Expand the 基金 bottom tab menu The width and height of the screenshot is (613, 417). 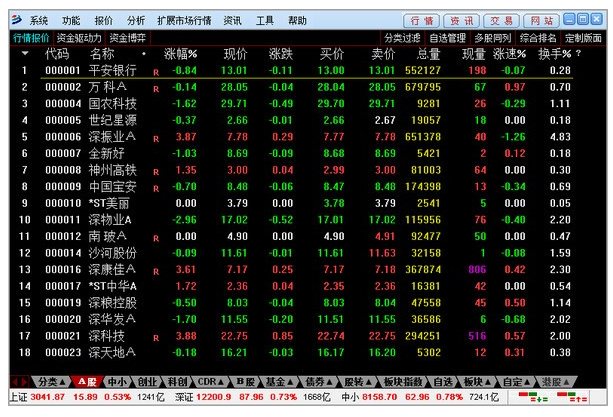point(290,382)
